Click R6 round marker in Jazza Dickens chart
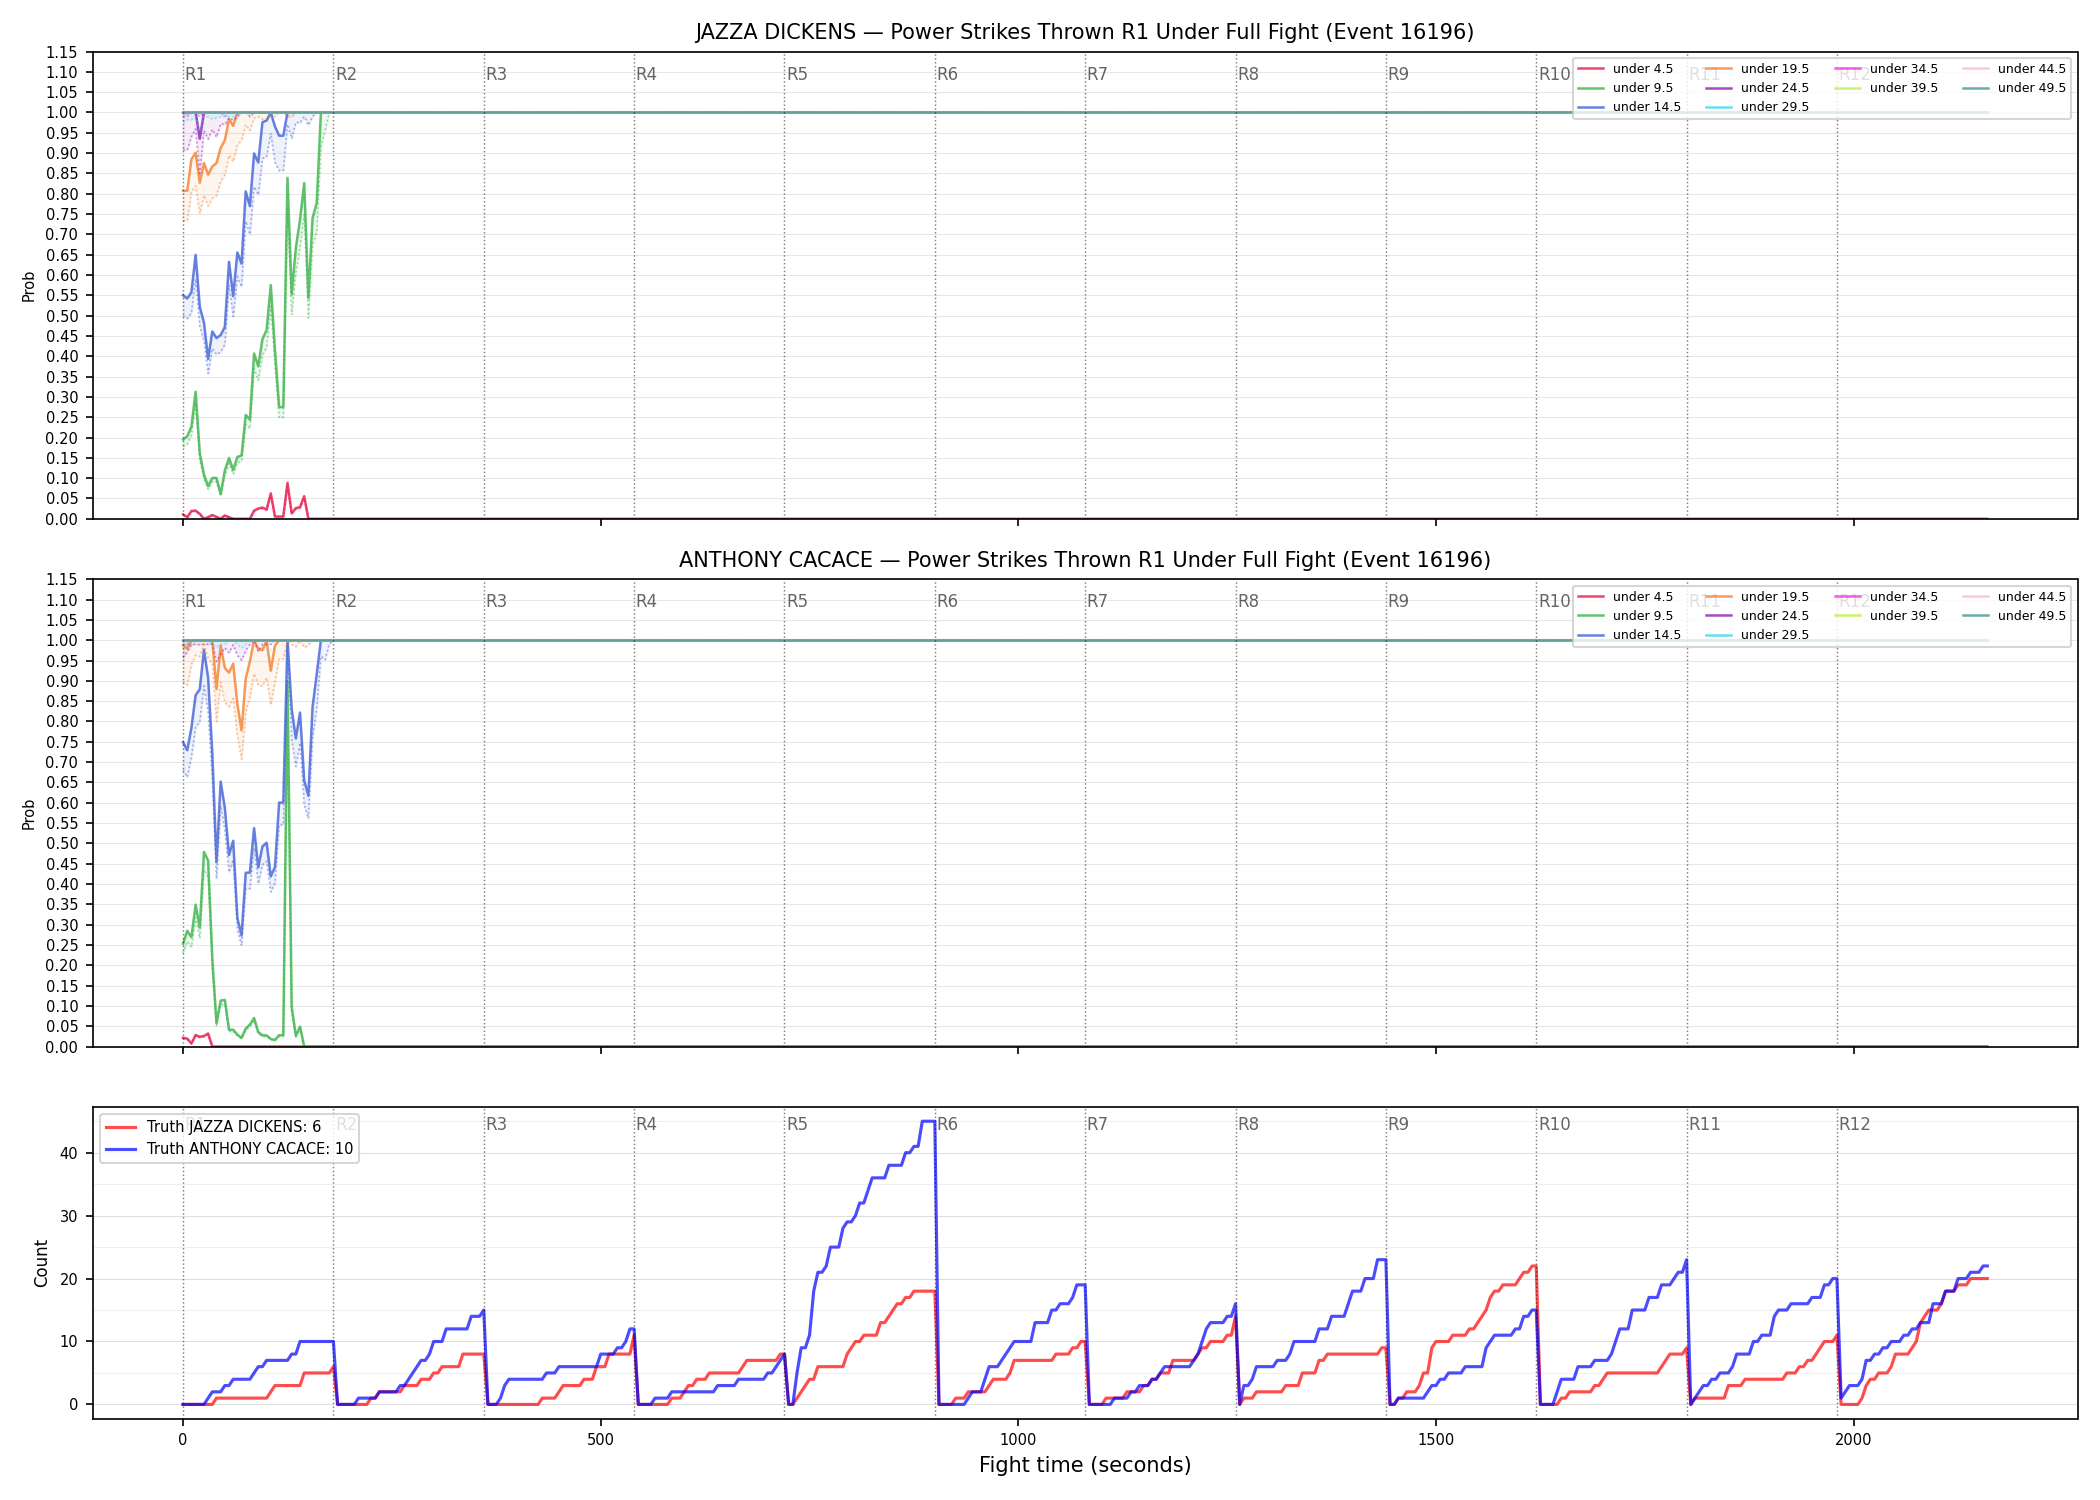The height and width of the screenshot is (1500, 2100). 947,74
